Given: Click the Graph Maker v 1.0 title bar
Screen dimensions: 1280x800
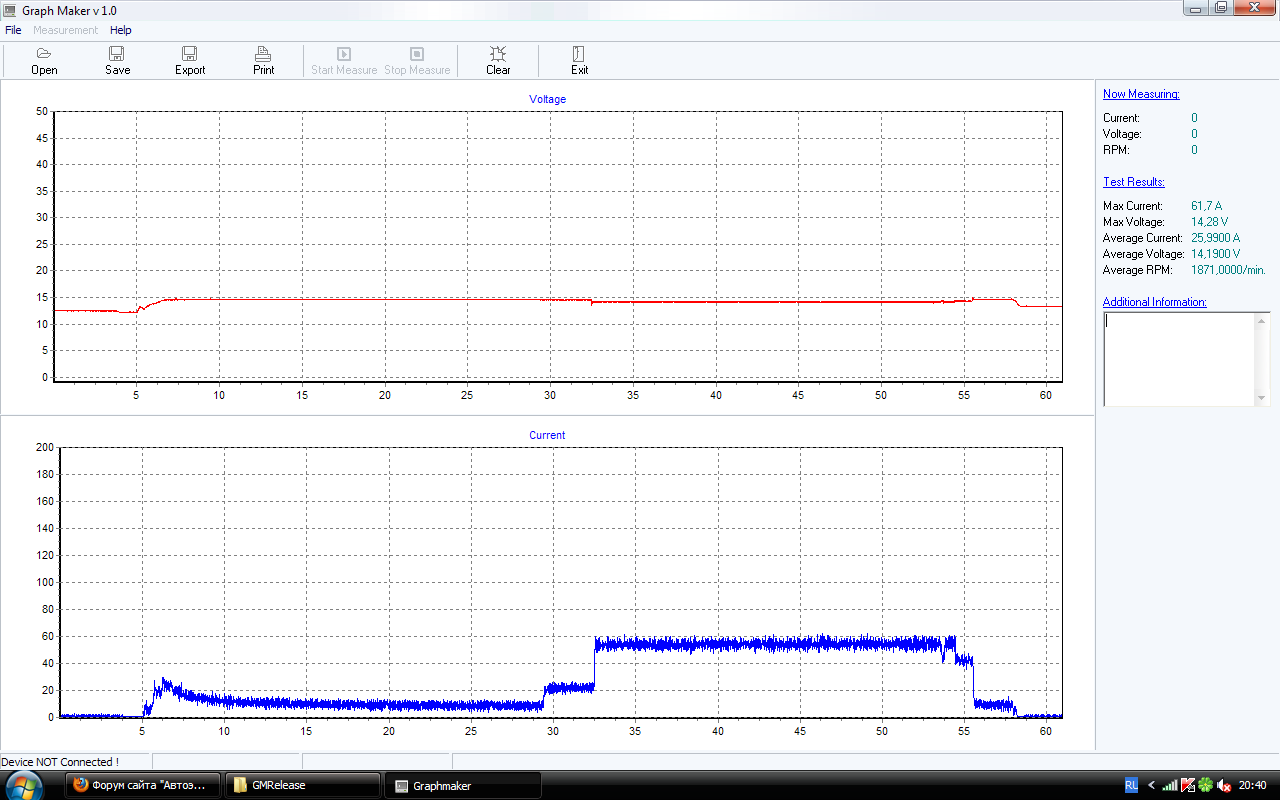Looking at the screenshot, I should [x=590, y=10].
